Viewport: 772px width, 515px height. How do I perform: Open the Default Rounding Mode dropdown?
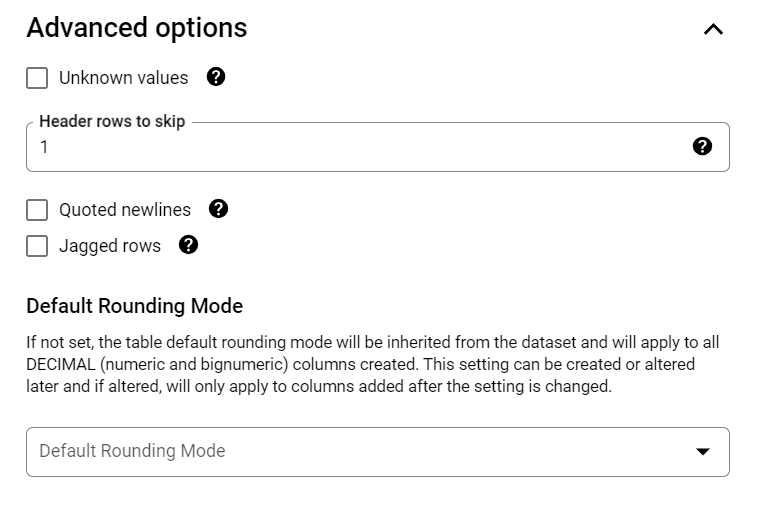(x=378, y=452)
